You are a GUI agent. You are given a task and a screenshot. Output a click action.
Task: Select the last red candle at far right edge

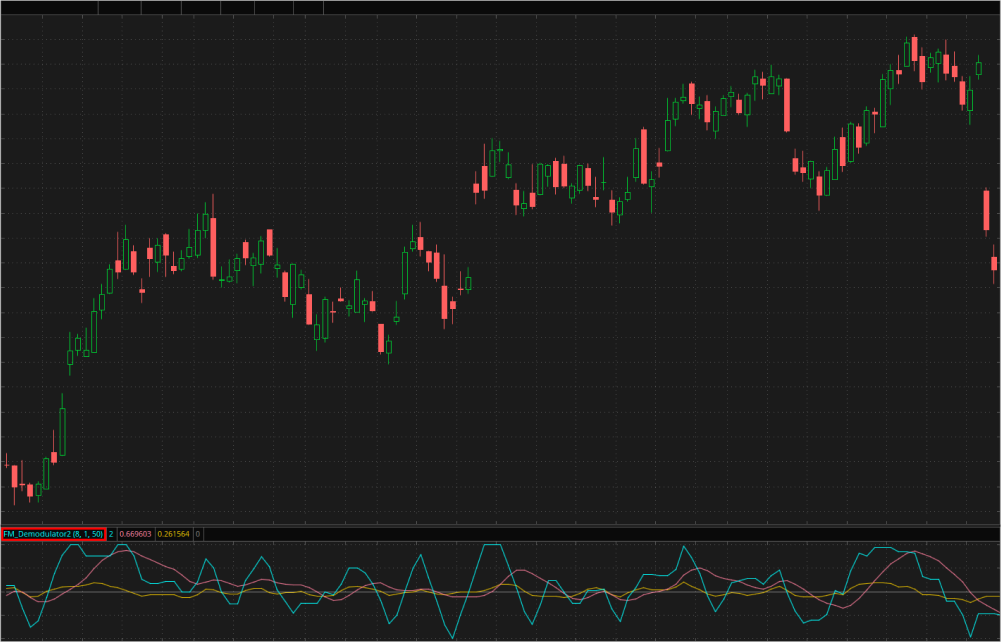click(x=994, y=263)
